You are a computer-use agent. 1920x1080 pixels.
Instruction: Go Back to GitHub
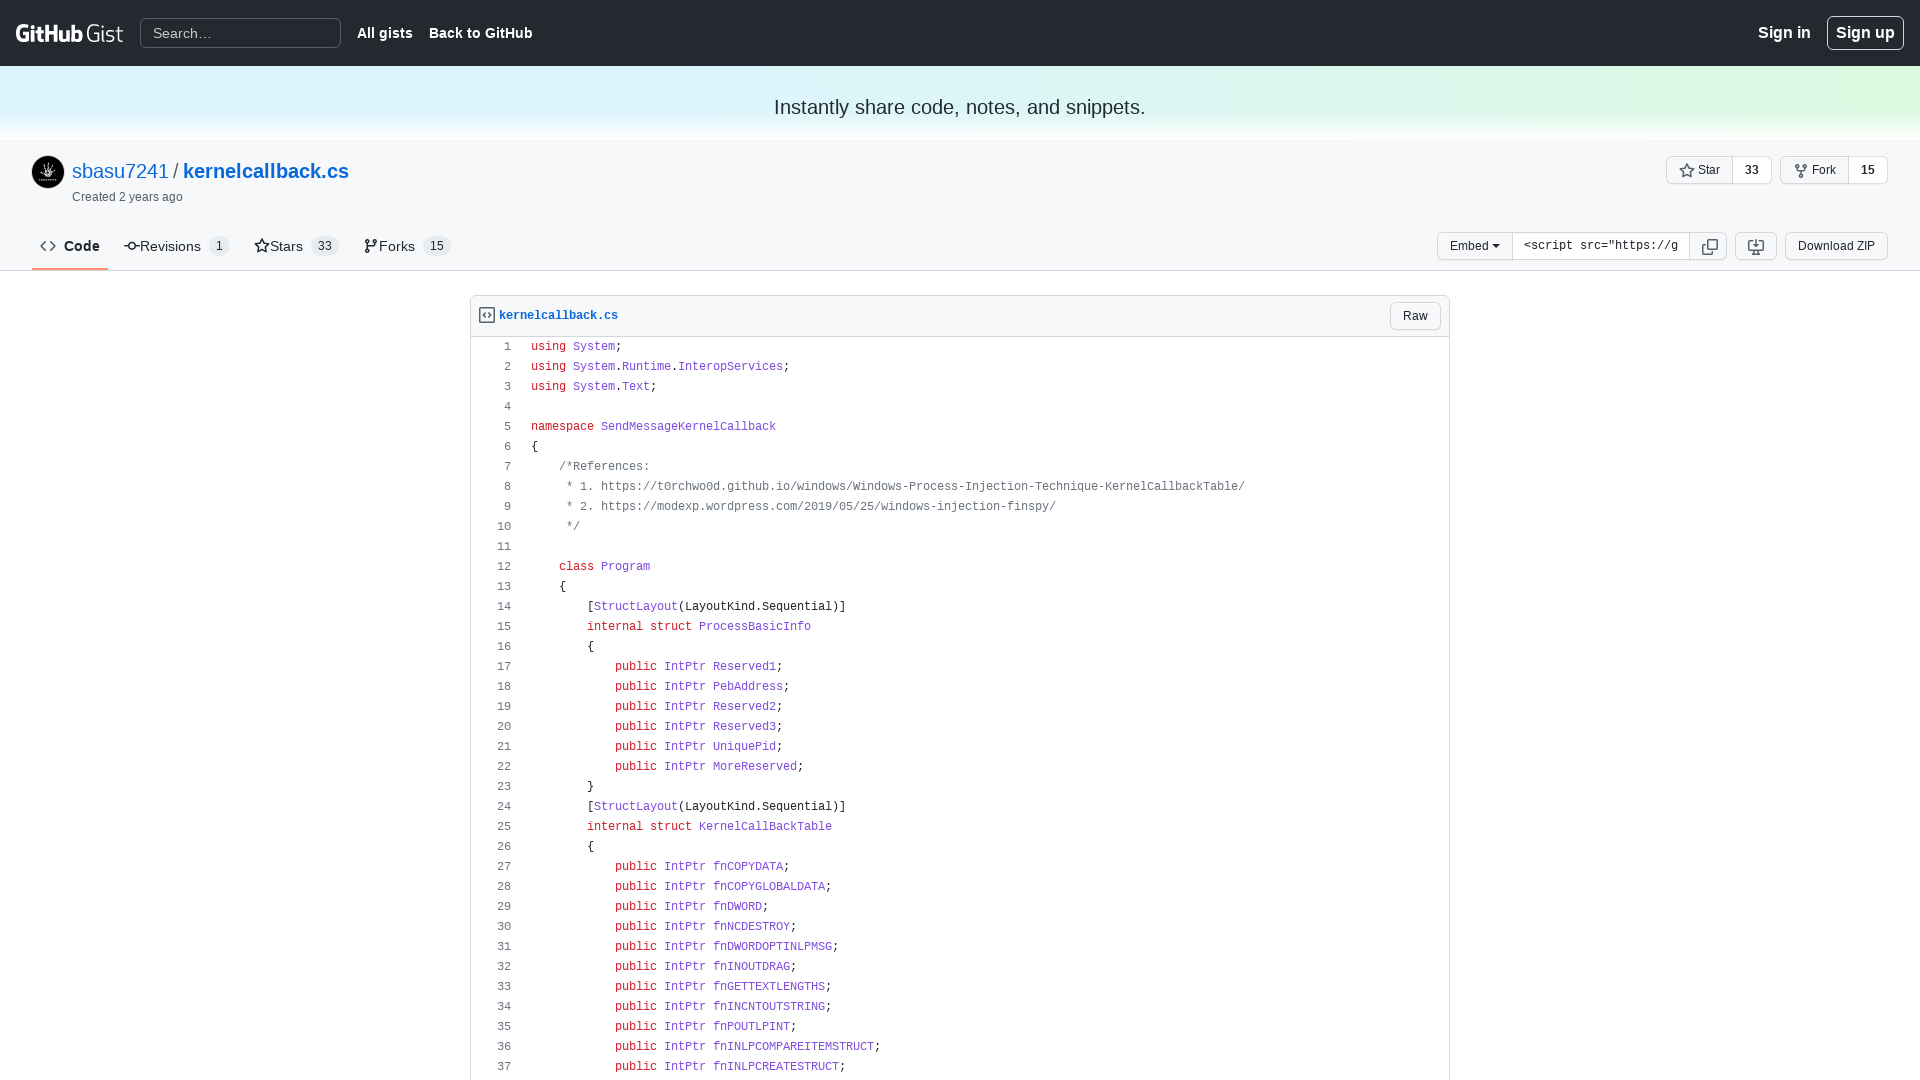pos(481,33)
